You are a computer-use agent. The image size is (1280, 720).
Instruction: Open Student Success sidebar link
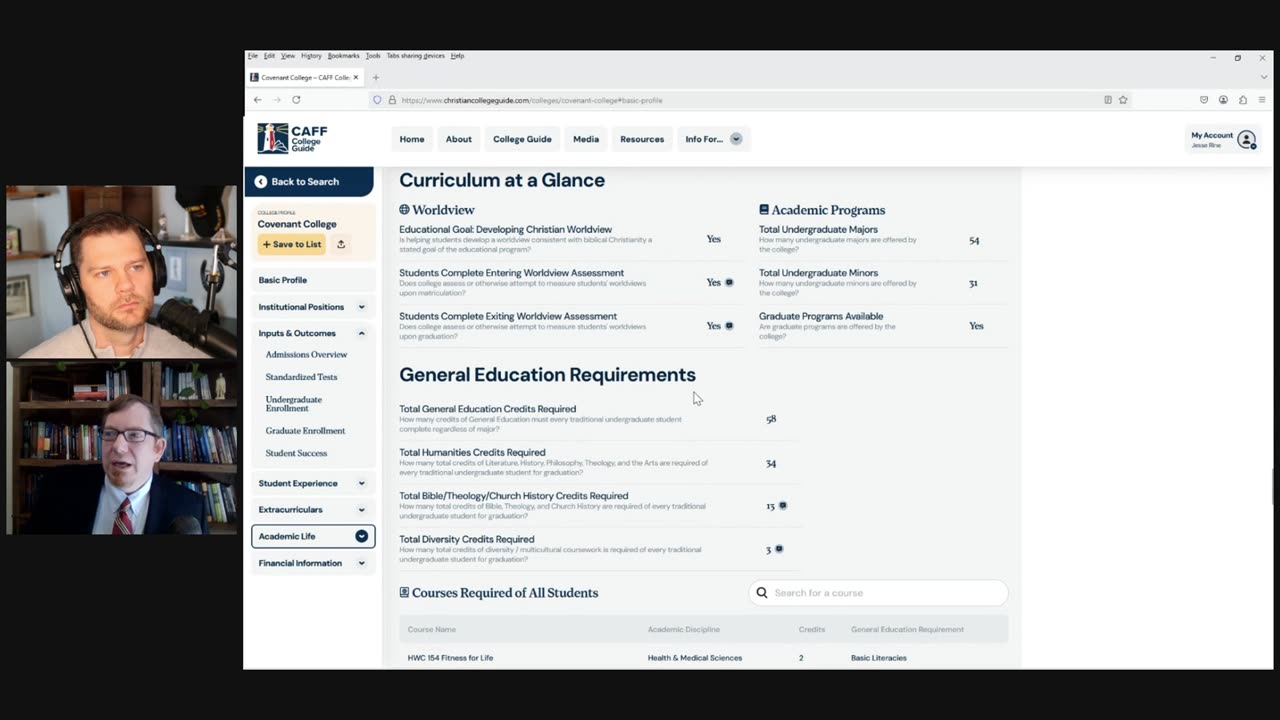click(x=296, y=453)
